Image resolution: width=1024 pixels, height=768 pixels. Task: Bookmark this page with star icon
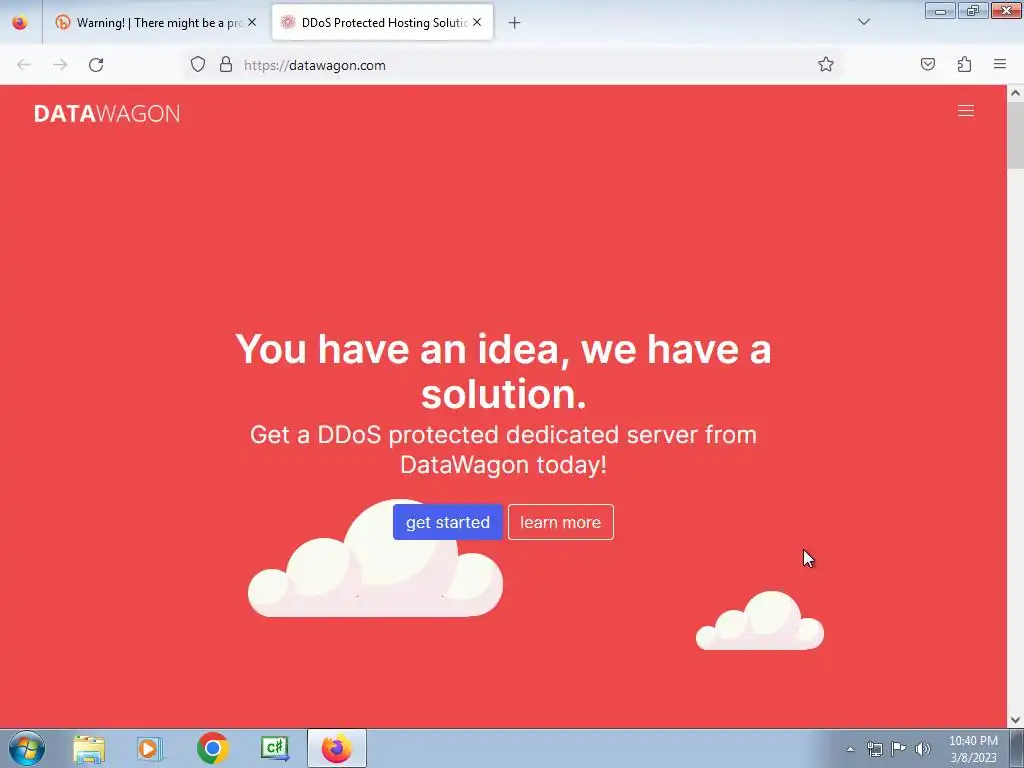(825, 65)
